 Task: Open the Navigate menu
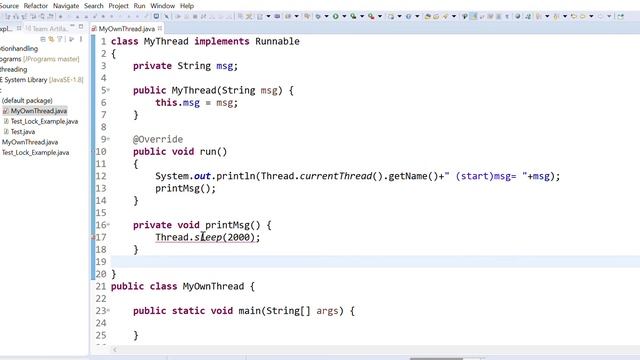pos(66,6)
